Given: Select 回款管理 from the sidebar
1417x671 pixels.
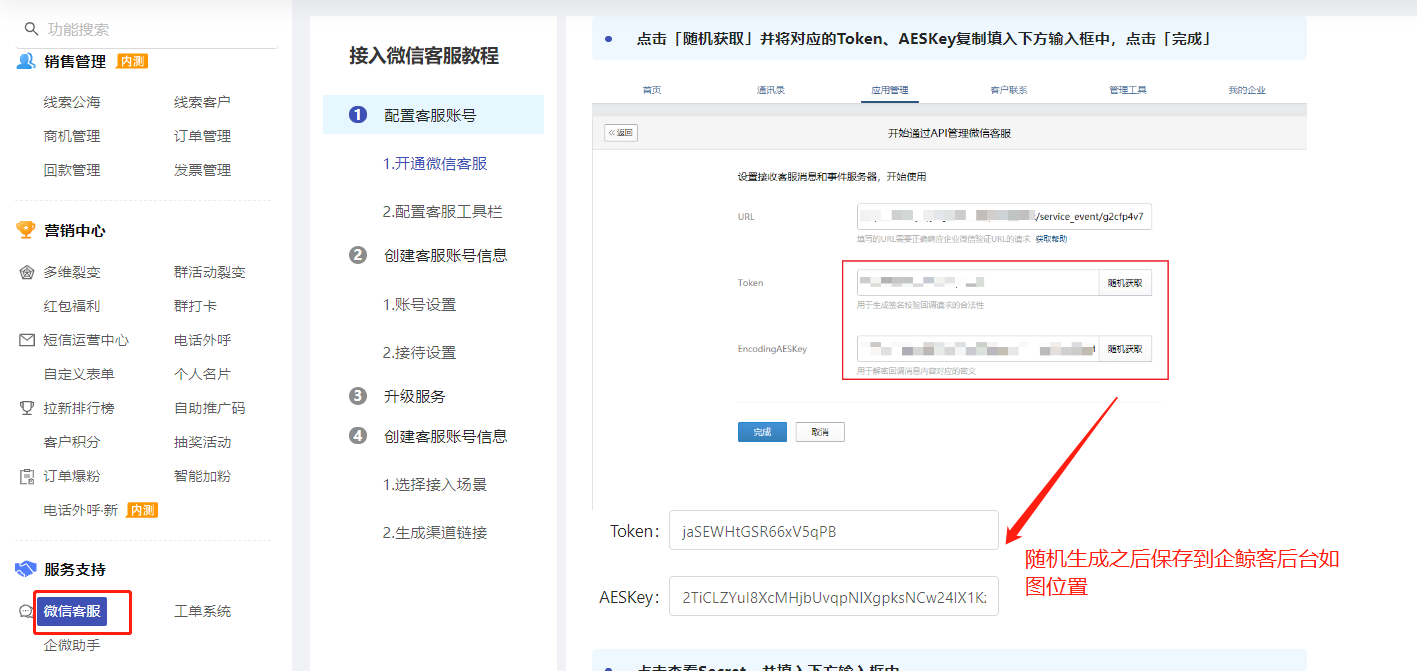Looking at the screenshot, I should pyautogui.click(x=72, y=170).
